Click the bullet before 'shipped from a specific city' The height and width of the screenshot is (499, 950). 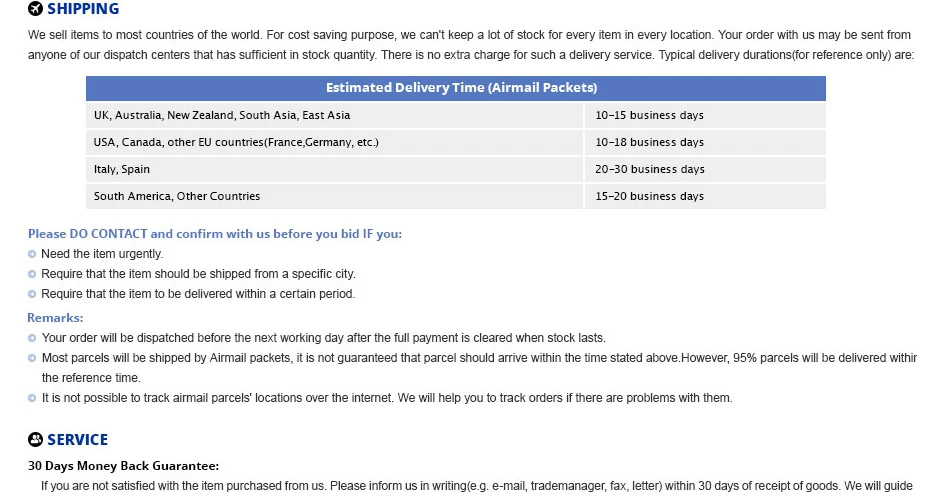pyautogui.click(x=32, y=274)
